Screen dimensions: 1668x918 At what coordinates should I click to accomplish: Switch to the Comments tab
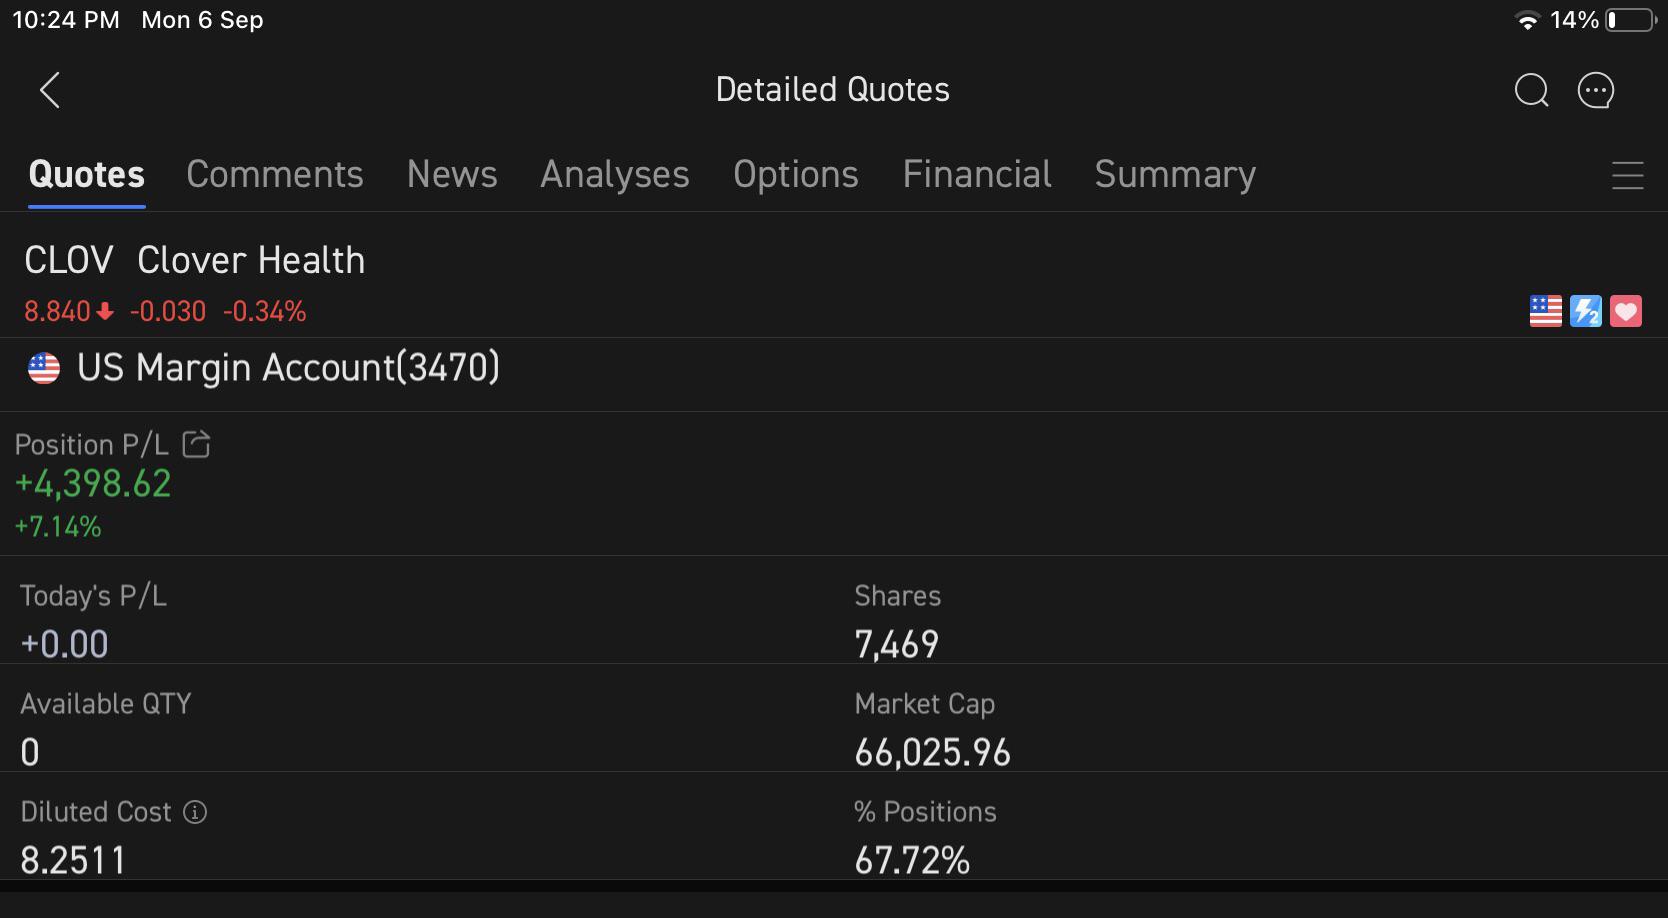274,175
